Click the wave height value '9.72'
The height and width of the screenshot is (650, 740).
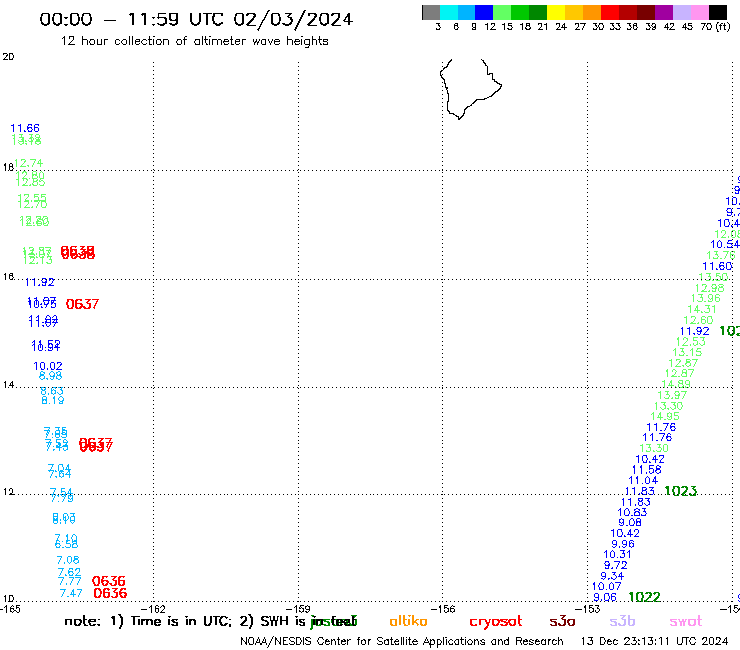click(x=615, y=565)
